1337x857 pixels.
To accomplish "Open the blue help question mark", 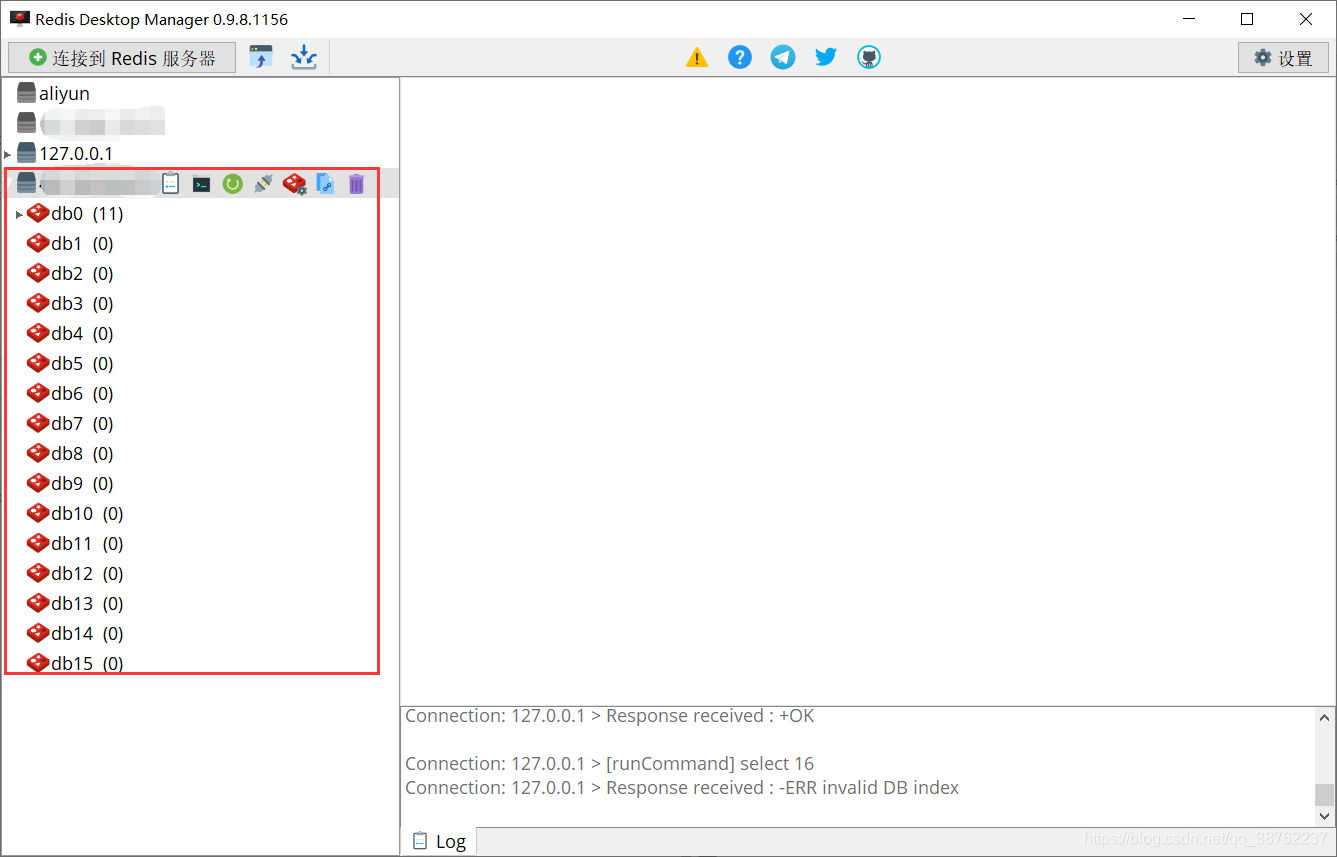I will click(740, 57).
